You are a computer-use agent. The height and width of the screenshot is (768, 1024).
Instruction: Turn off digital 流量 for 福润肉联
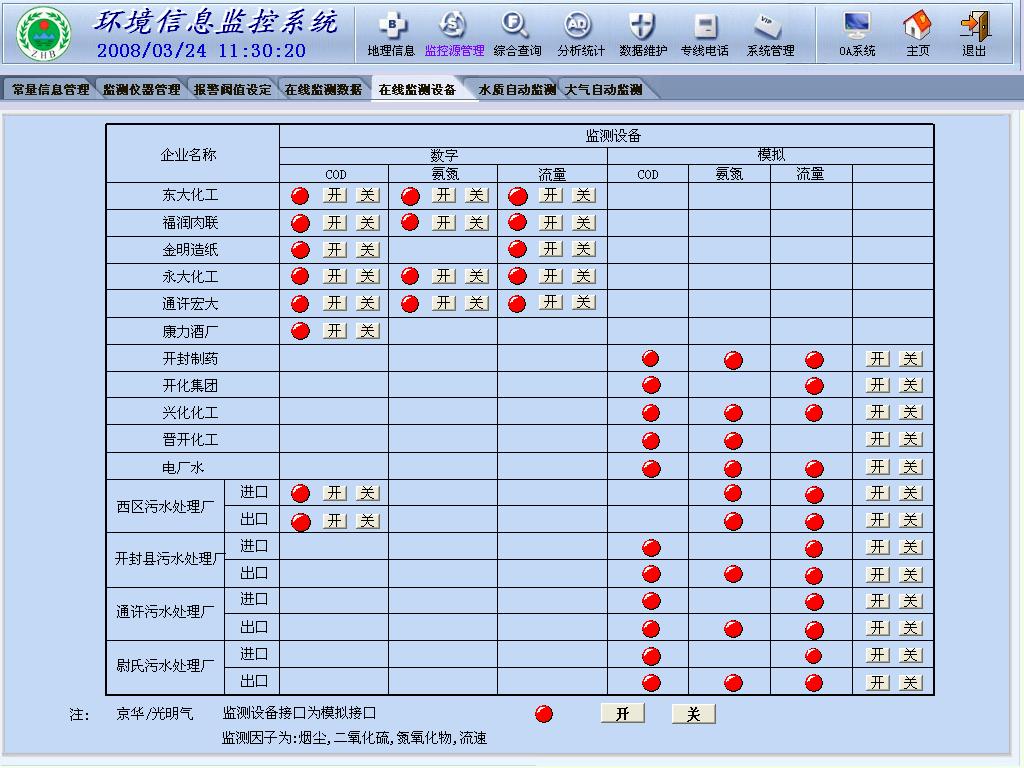coord(584,222)
